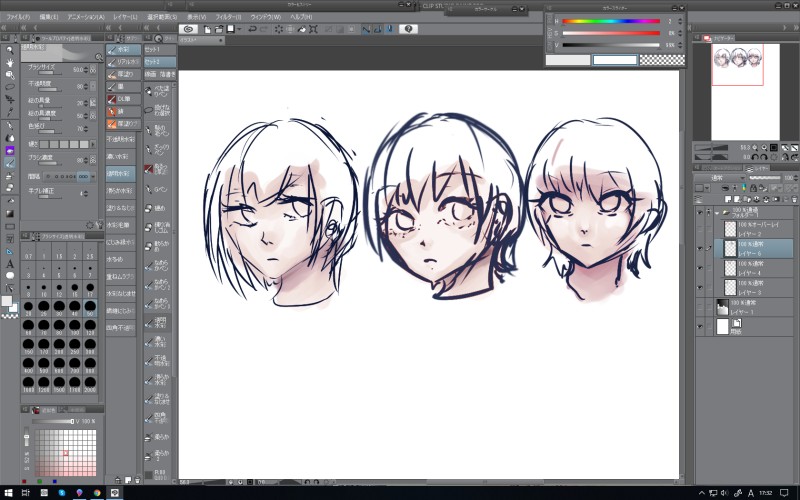Viewport: 800px width, 500px height.
Task: Adjust layer opacity 100 stepper
Action: pyautogui.click(x=797, y=178)
